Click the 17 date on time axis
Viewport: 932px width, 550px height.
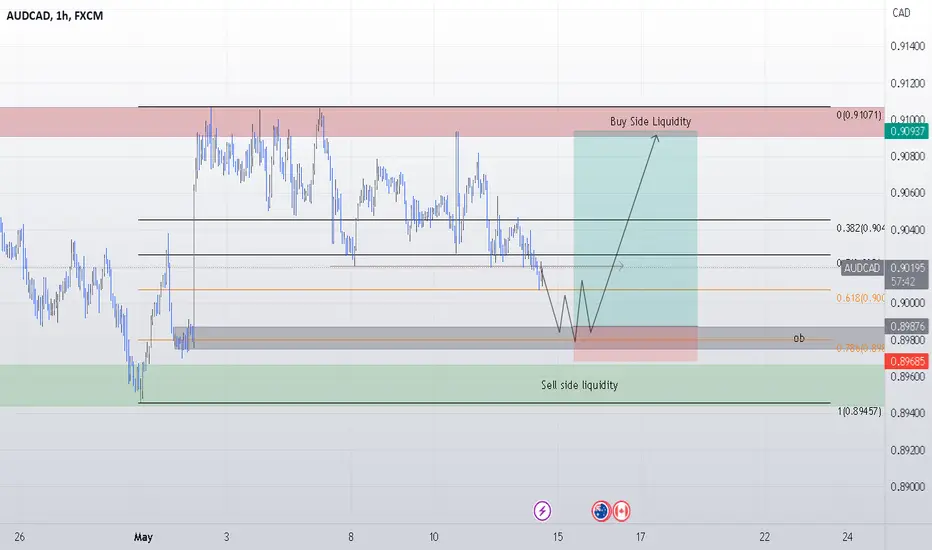point(640,537)
